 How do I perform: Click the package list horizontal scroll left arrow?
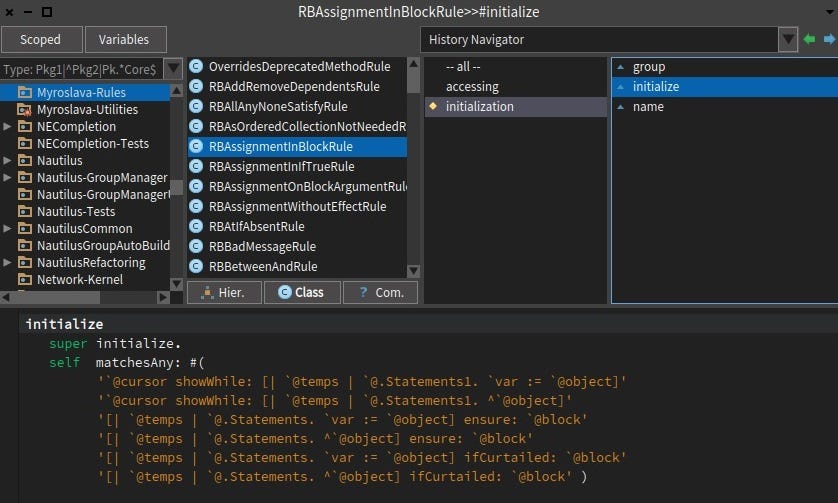coord(5,297)
